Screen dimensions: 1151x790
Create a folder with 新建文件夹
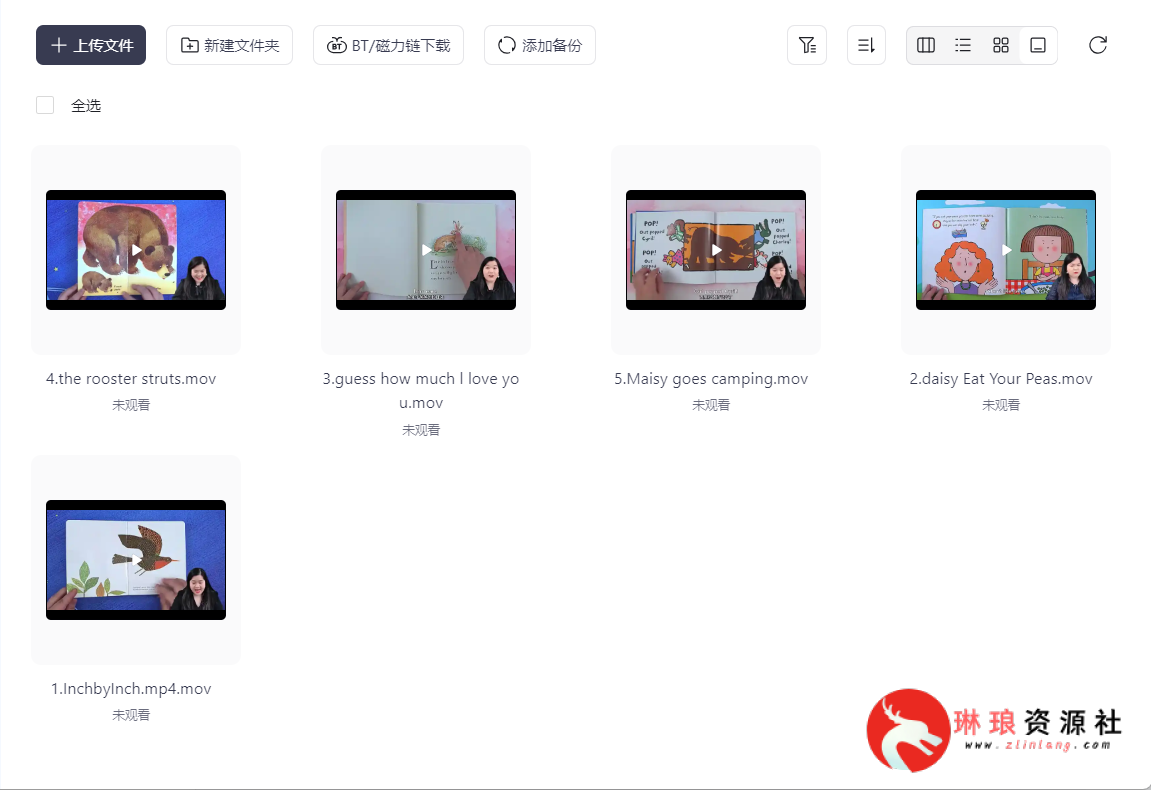pyautogui.click(x=230, y=46)
